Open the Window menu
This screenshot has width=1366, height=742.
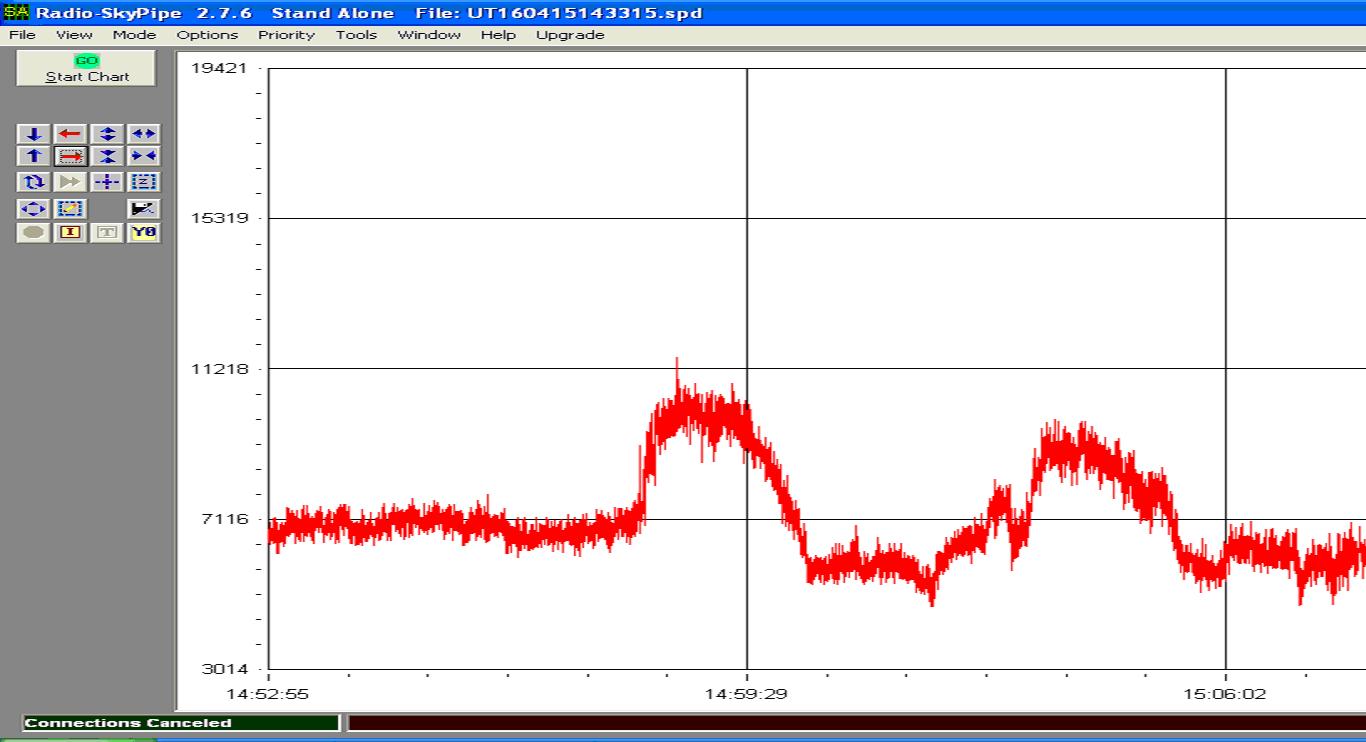pyautogui.click(x=429, y=35)
